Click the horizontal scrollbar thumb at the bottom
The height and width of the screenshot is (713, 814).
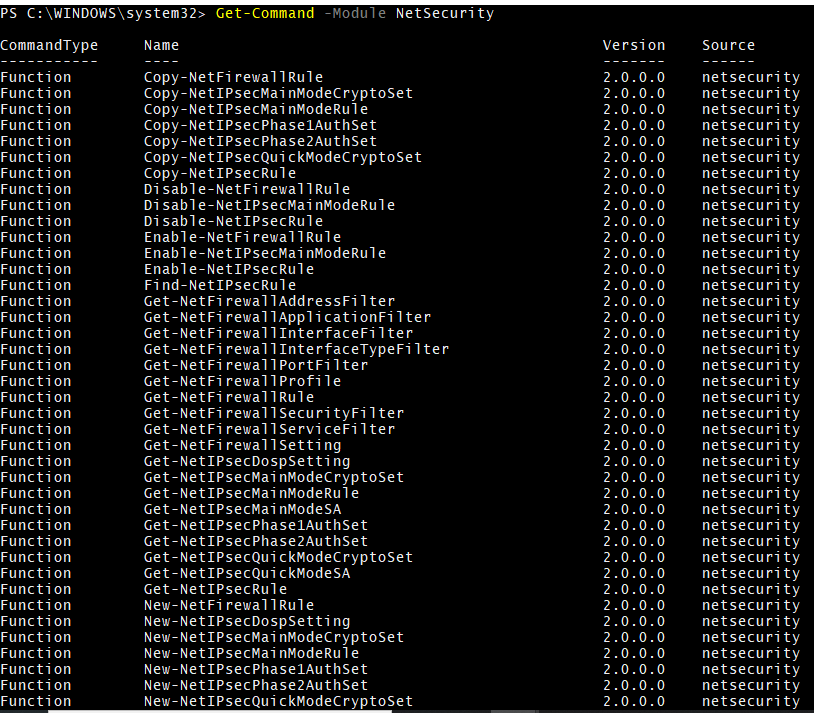220,711
